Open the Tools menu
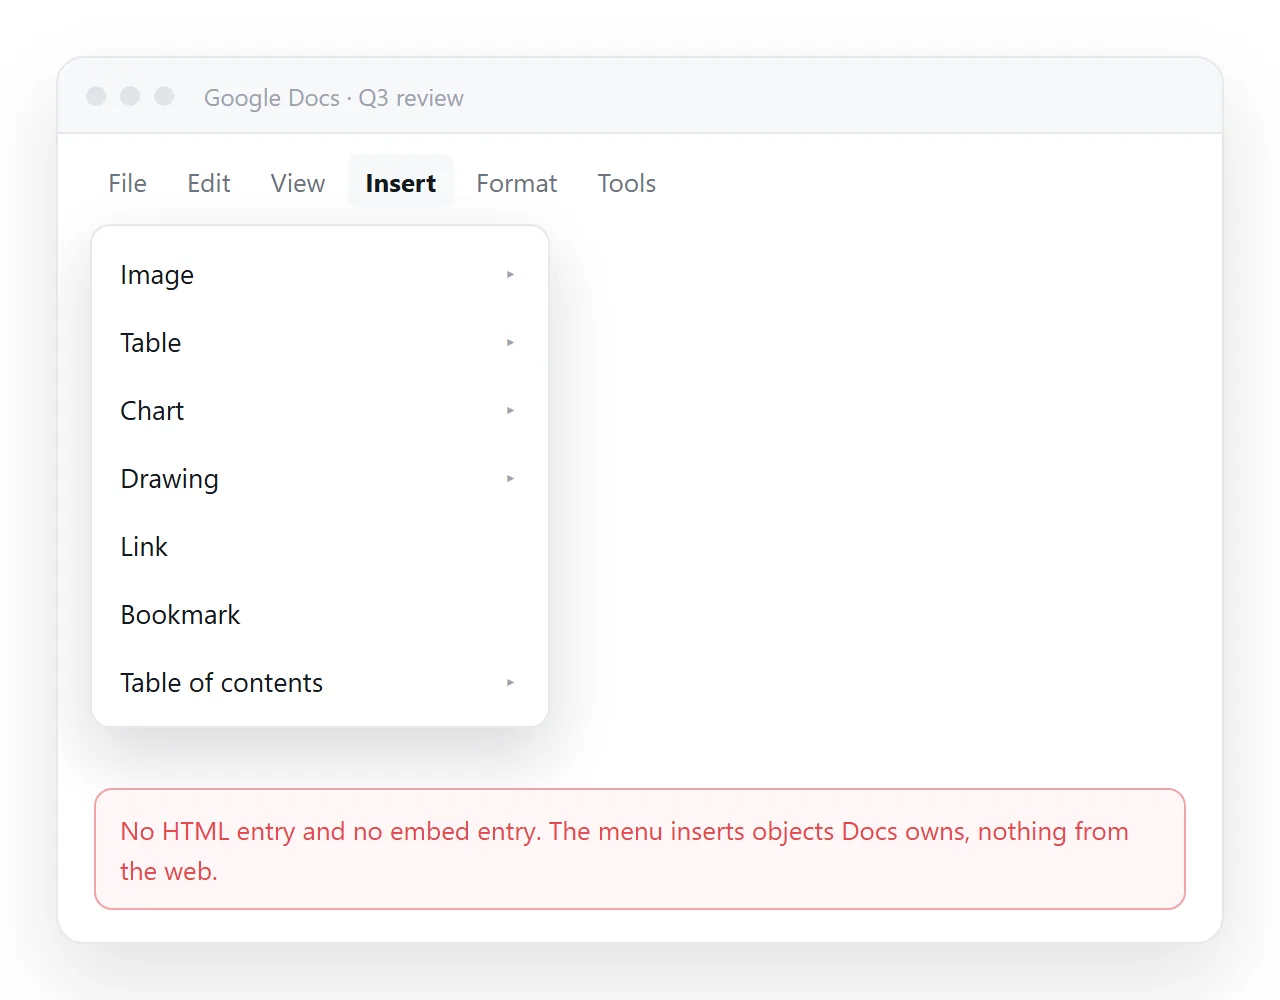The height and width of the screenshot is (1000, 1280). click(x=627, y=183)
